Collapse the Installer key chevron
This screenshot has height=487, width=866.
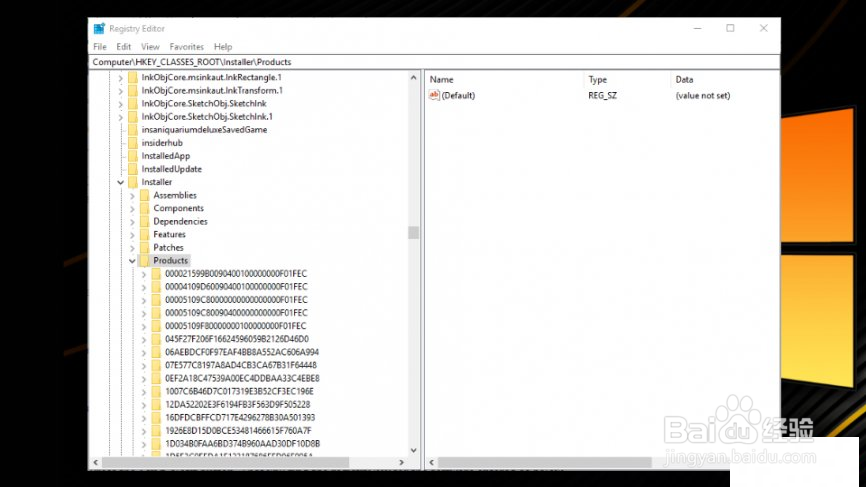(x=120, y=182)
